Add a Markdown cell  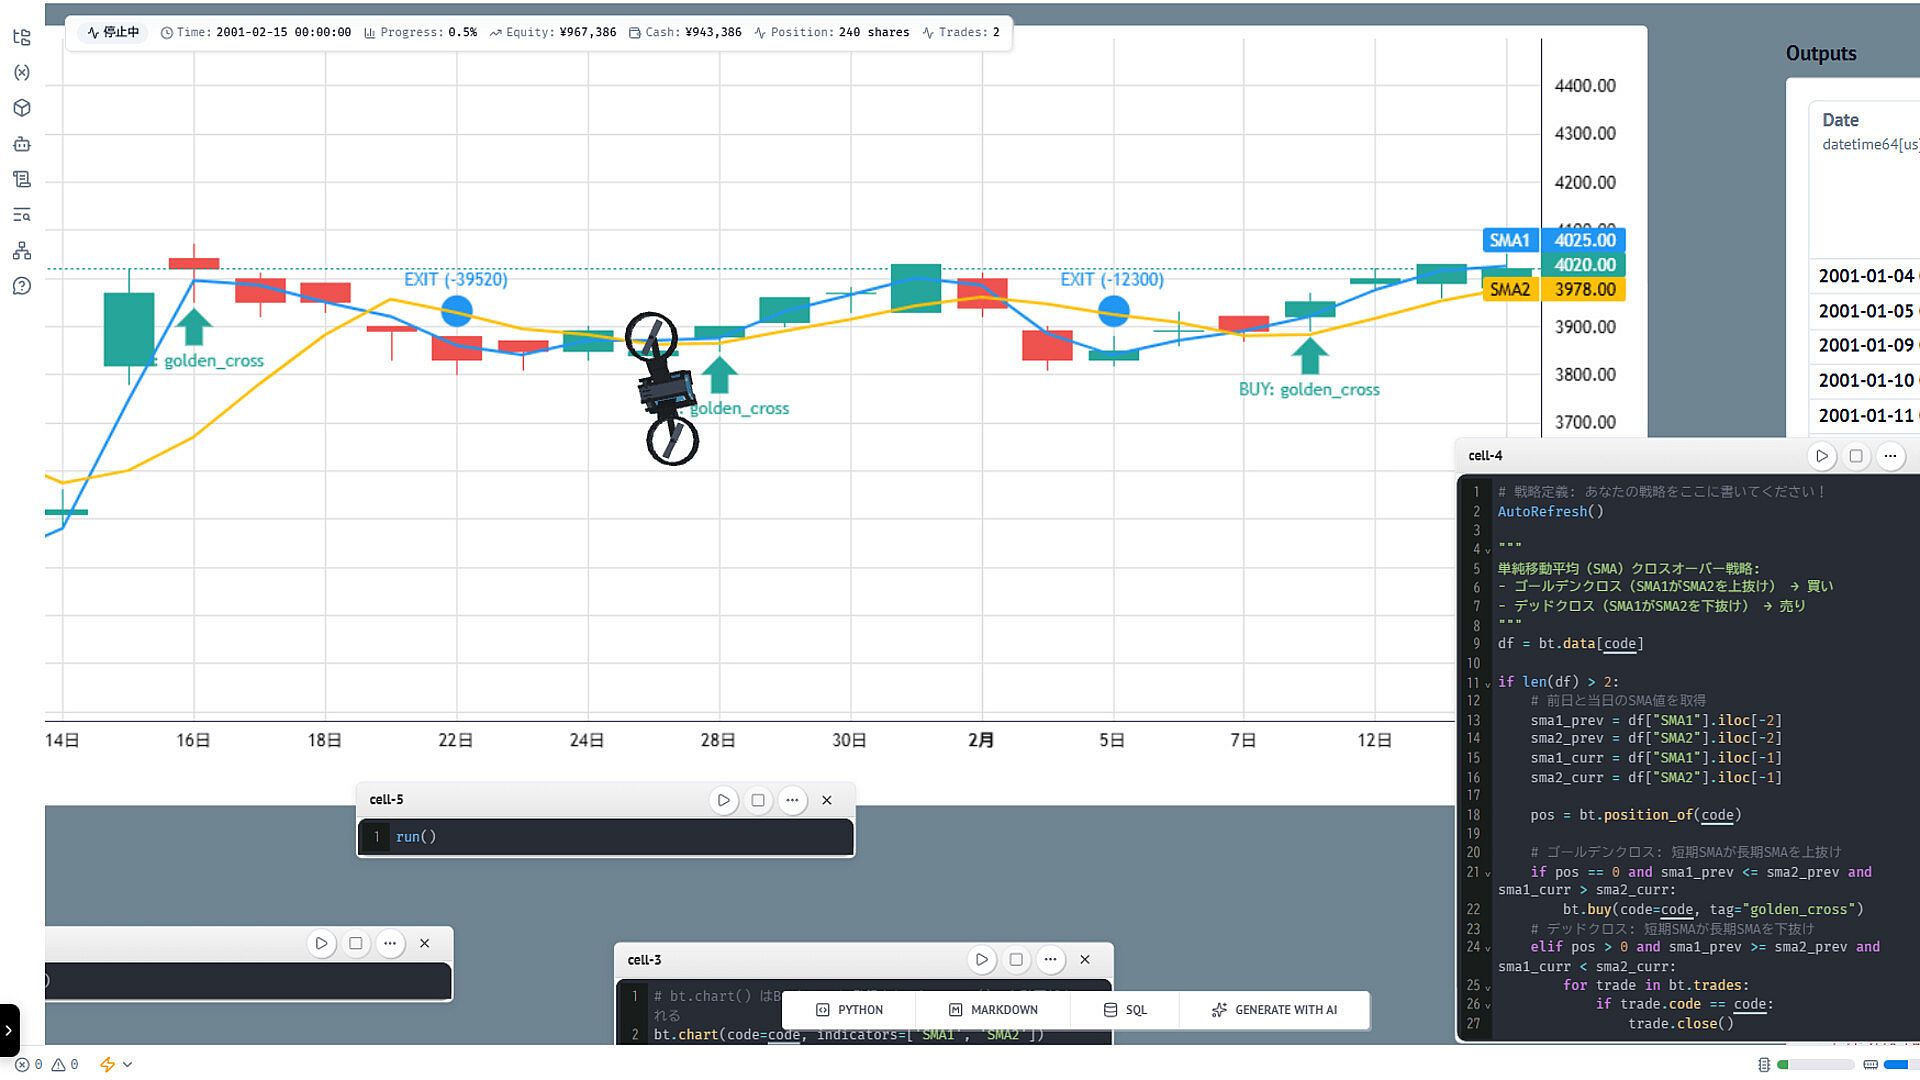993,1010
